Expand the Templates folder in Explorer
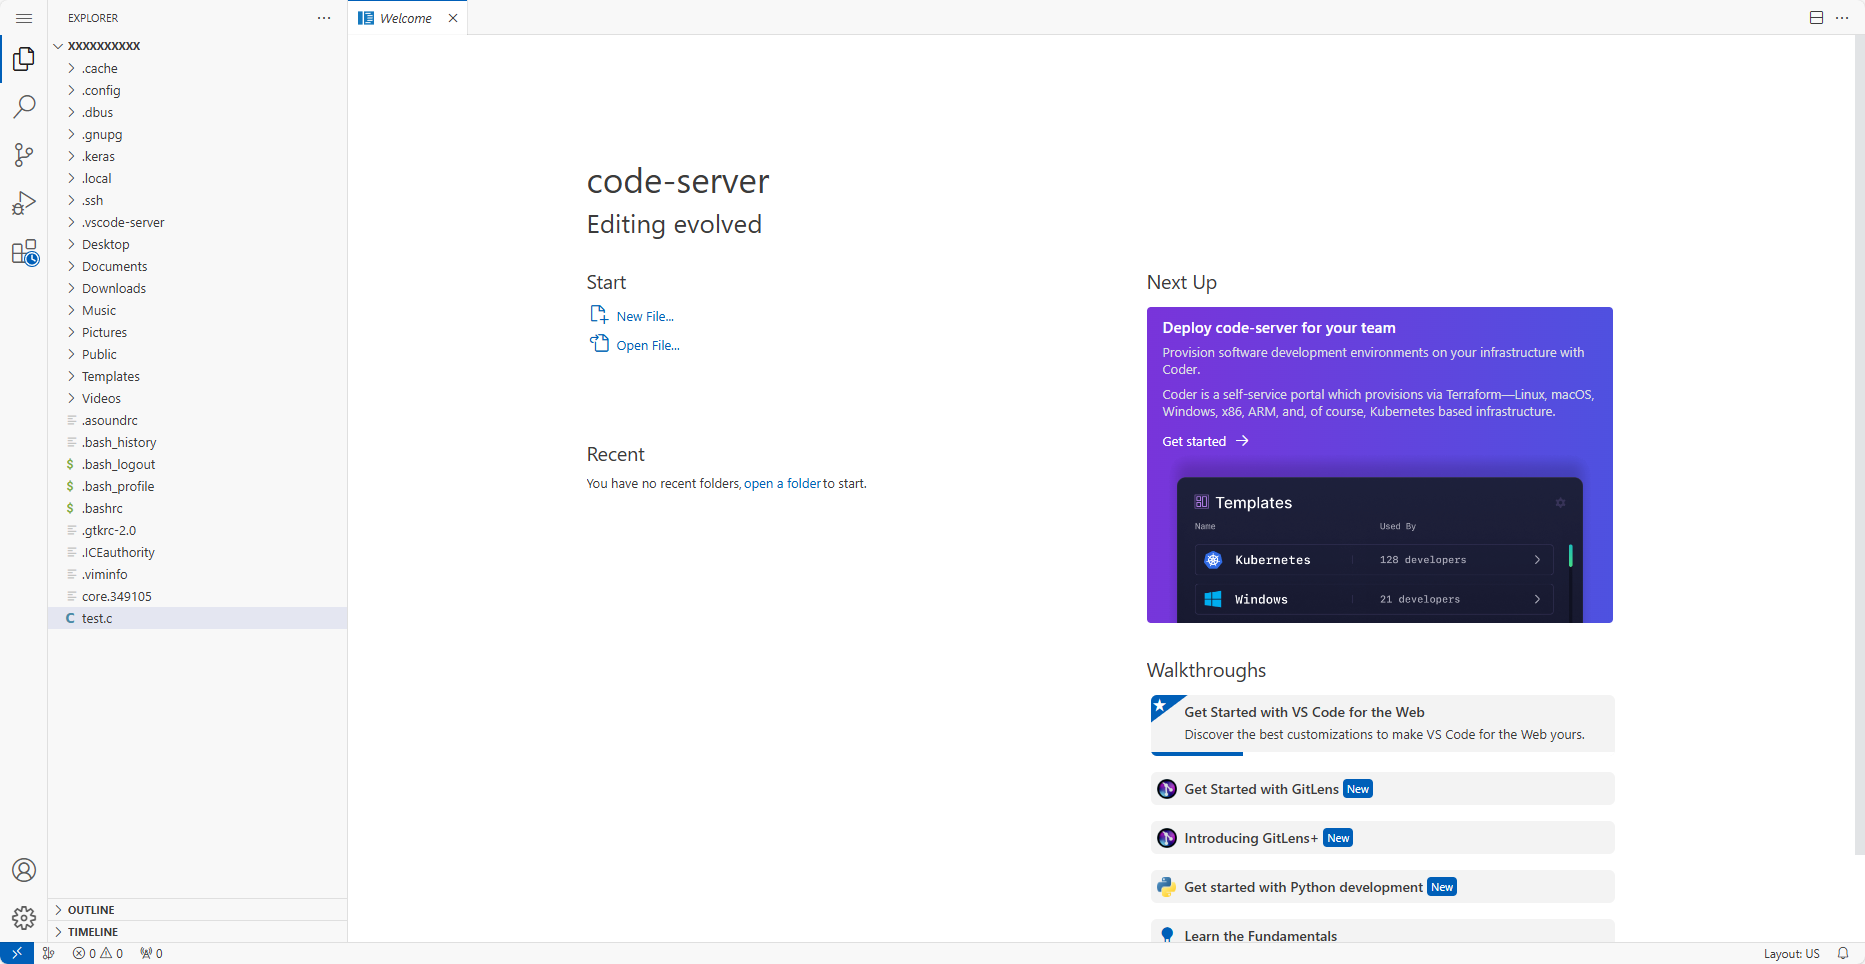Viewport: 1865px width, 964px height. tap(197, 376)
